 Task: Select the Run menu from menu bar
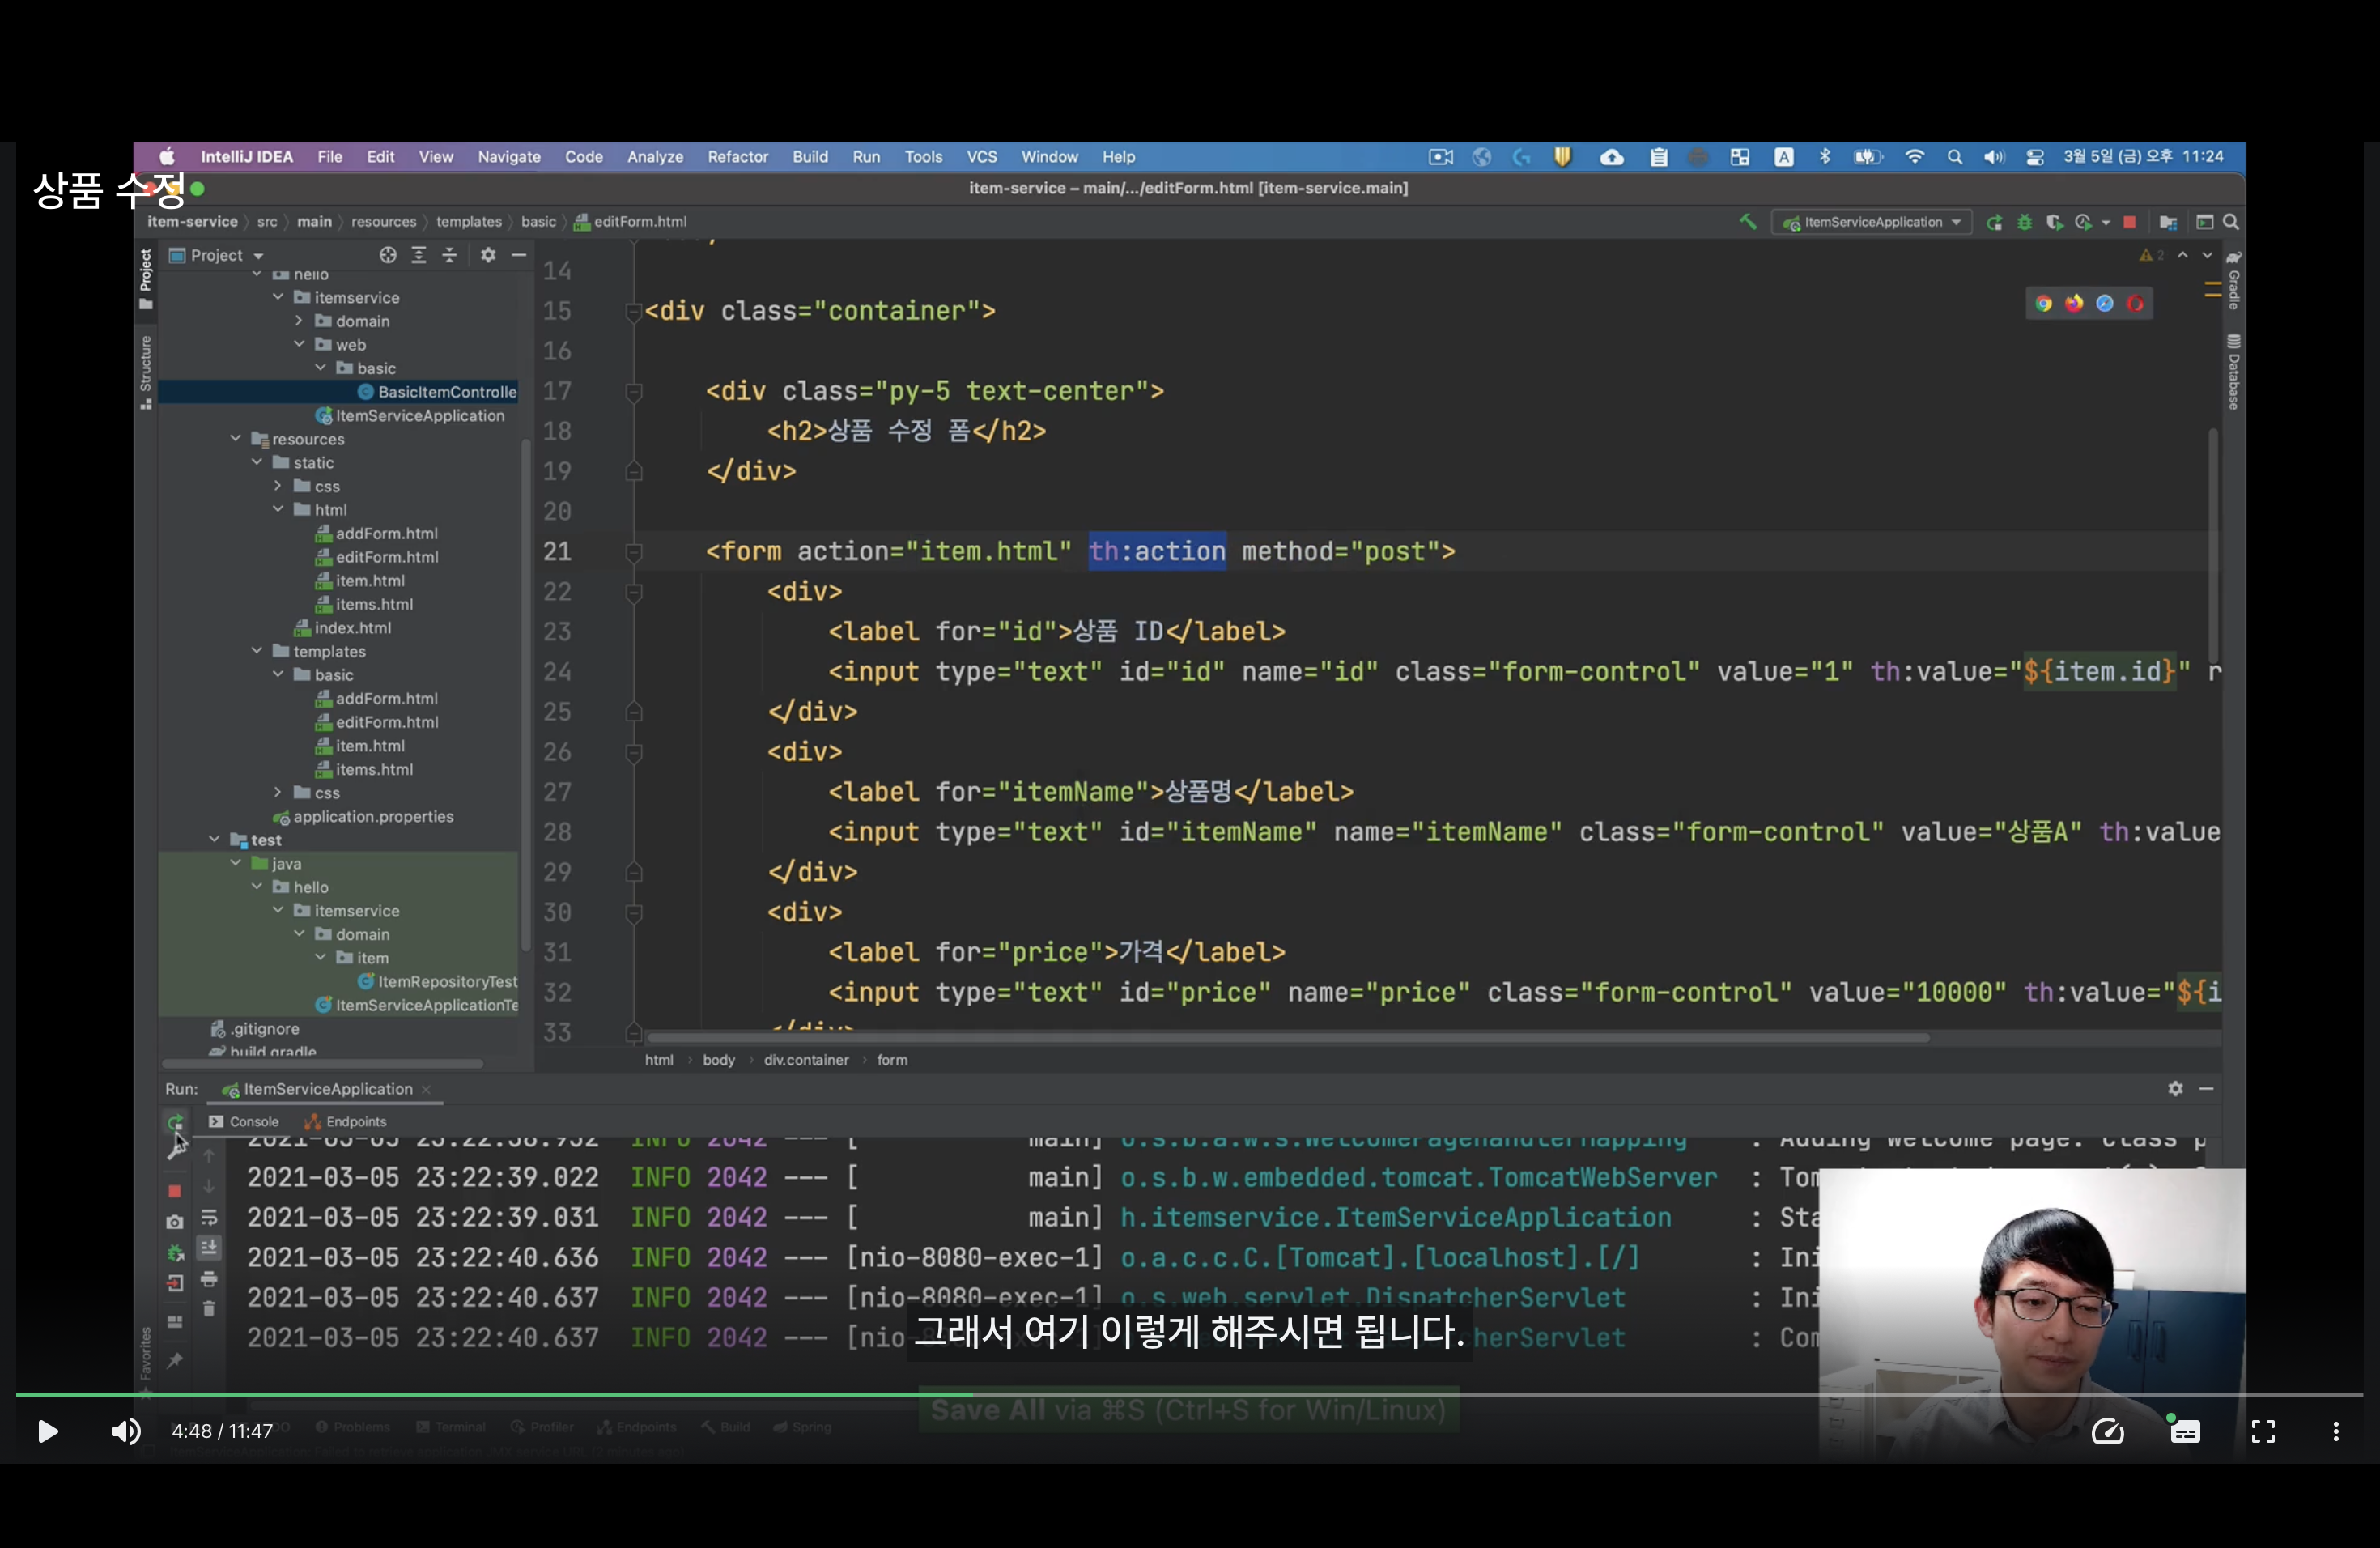tap(864, 158)
